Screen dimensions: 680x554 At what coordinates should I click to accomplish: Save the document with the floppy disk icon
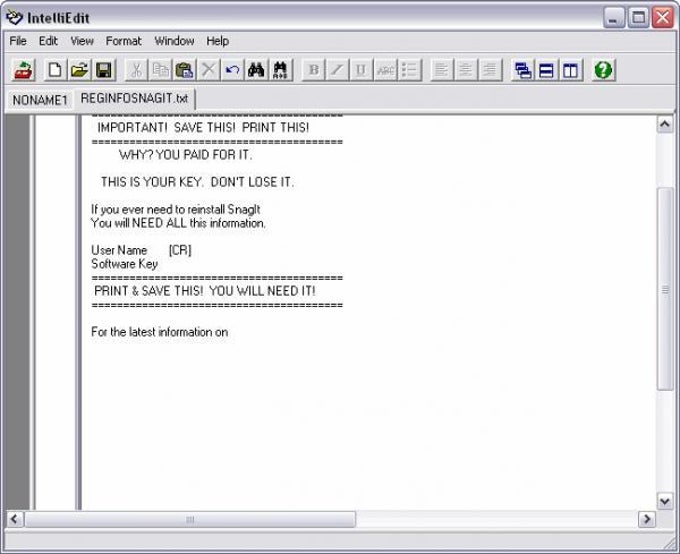pos(104,70)
